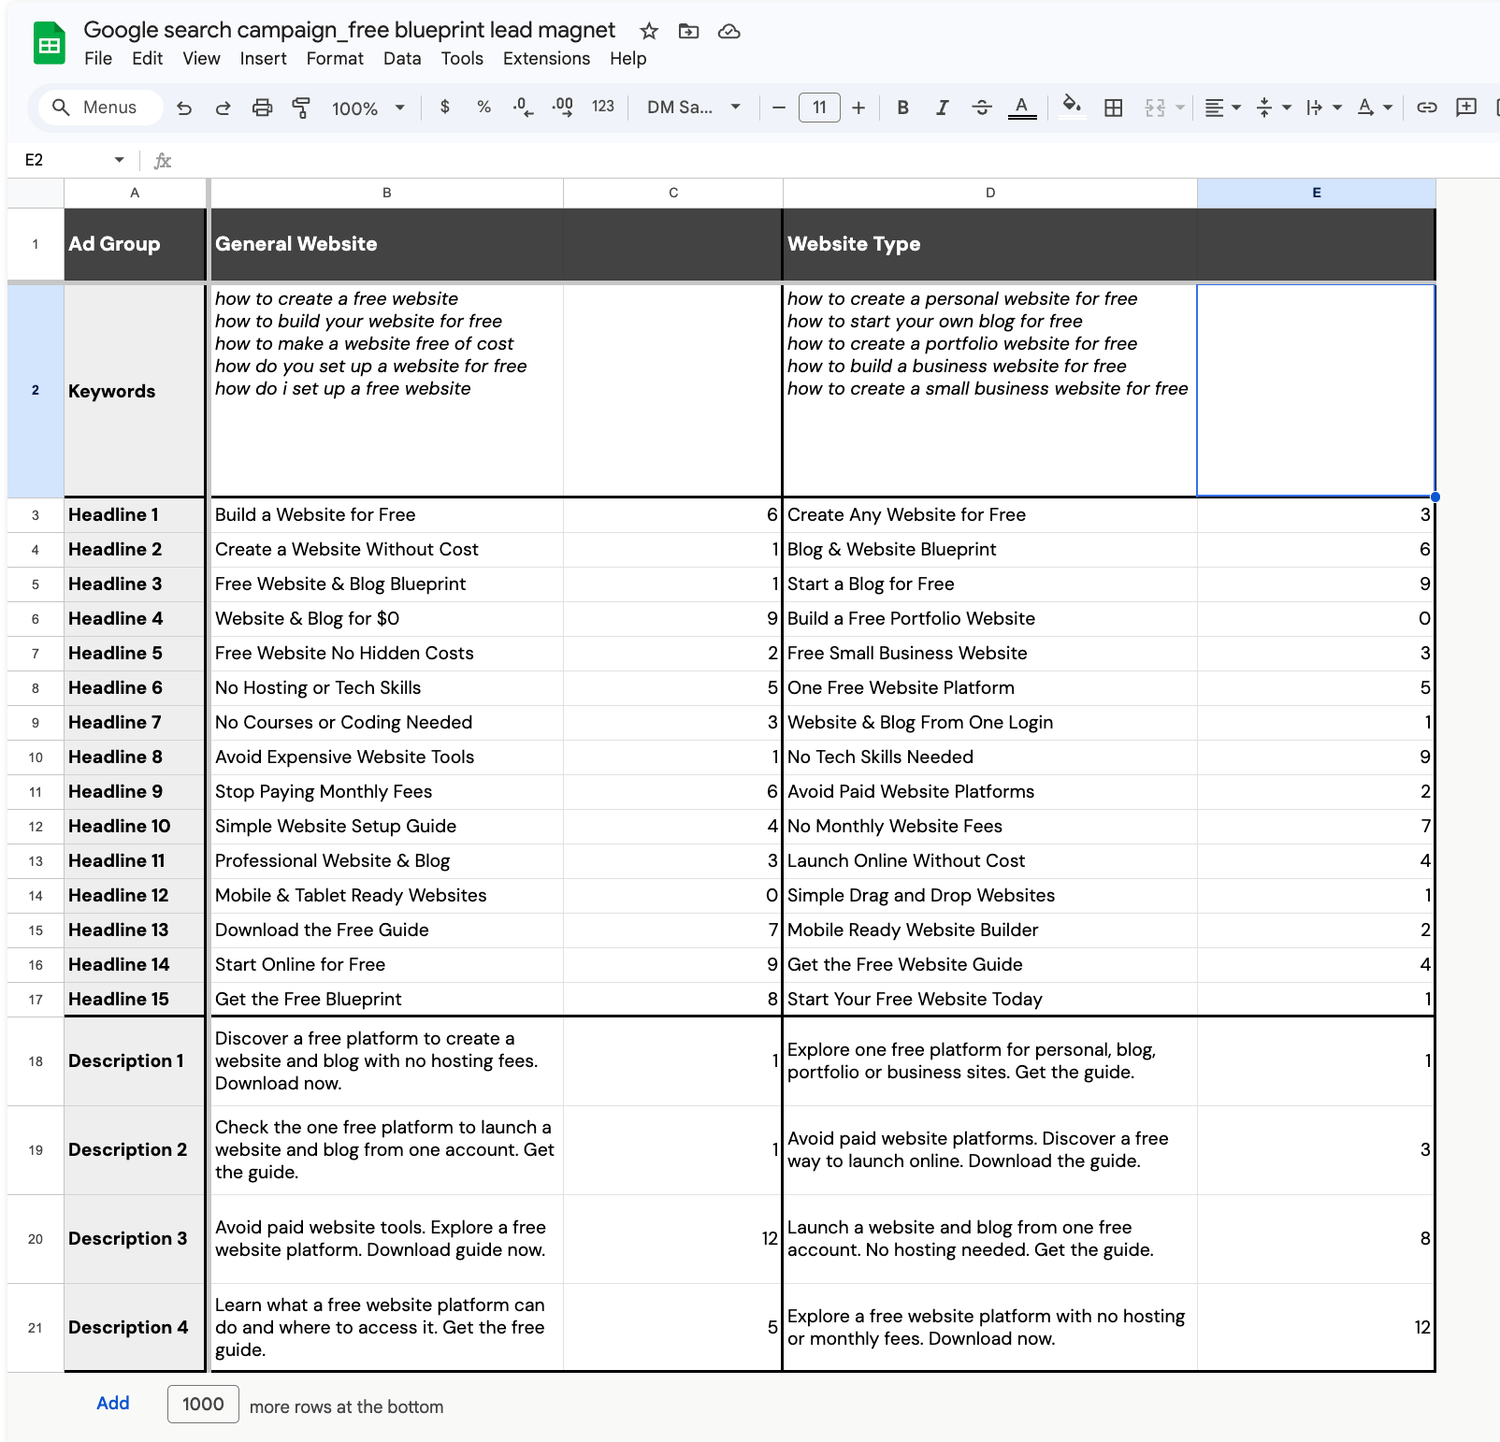
Task: Star this spreadsheet
Action: (x=649, y=31)
